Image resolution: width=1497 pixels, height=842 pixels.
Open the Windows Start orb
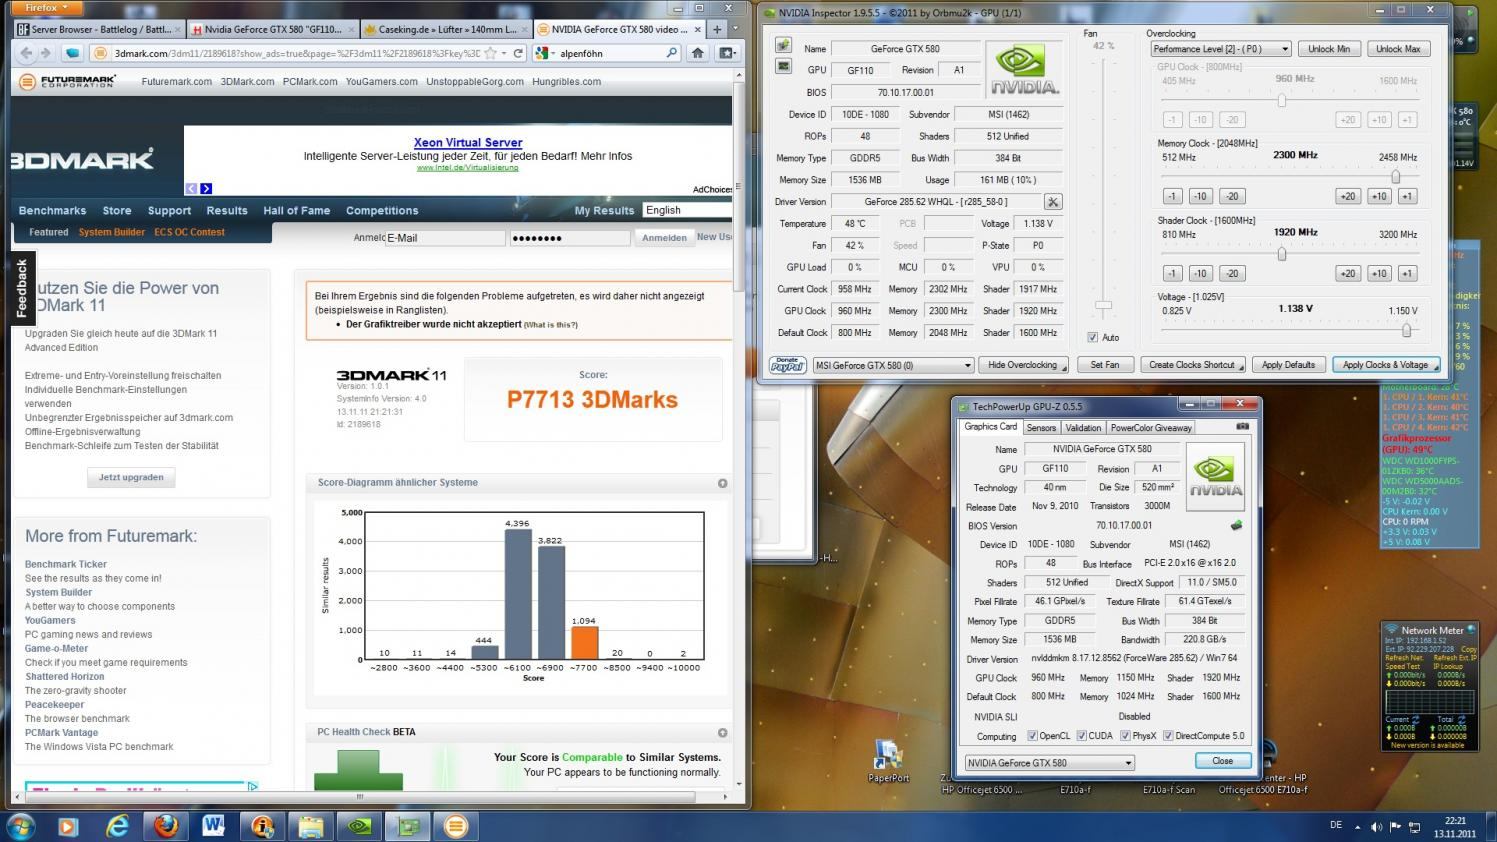(20, 826)
